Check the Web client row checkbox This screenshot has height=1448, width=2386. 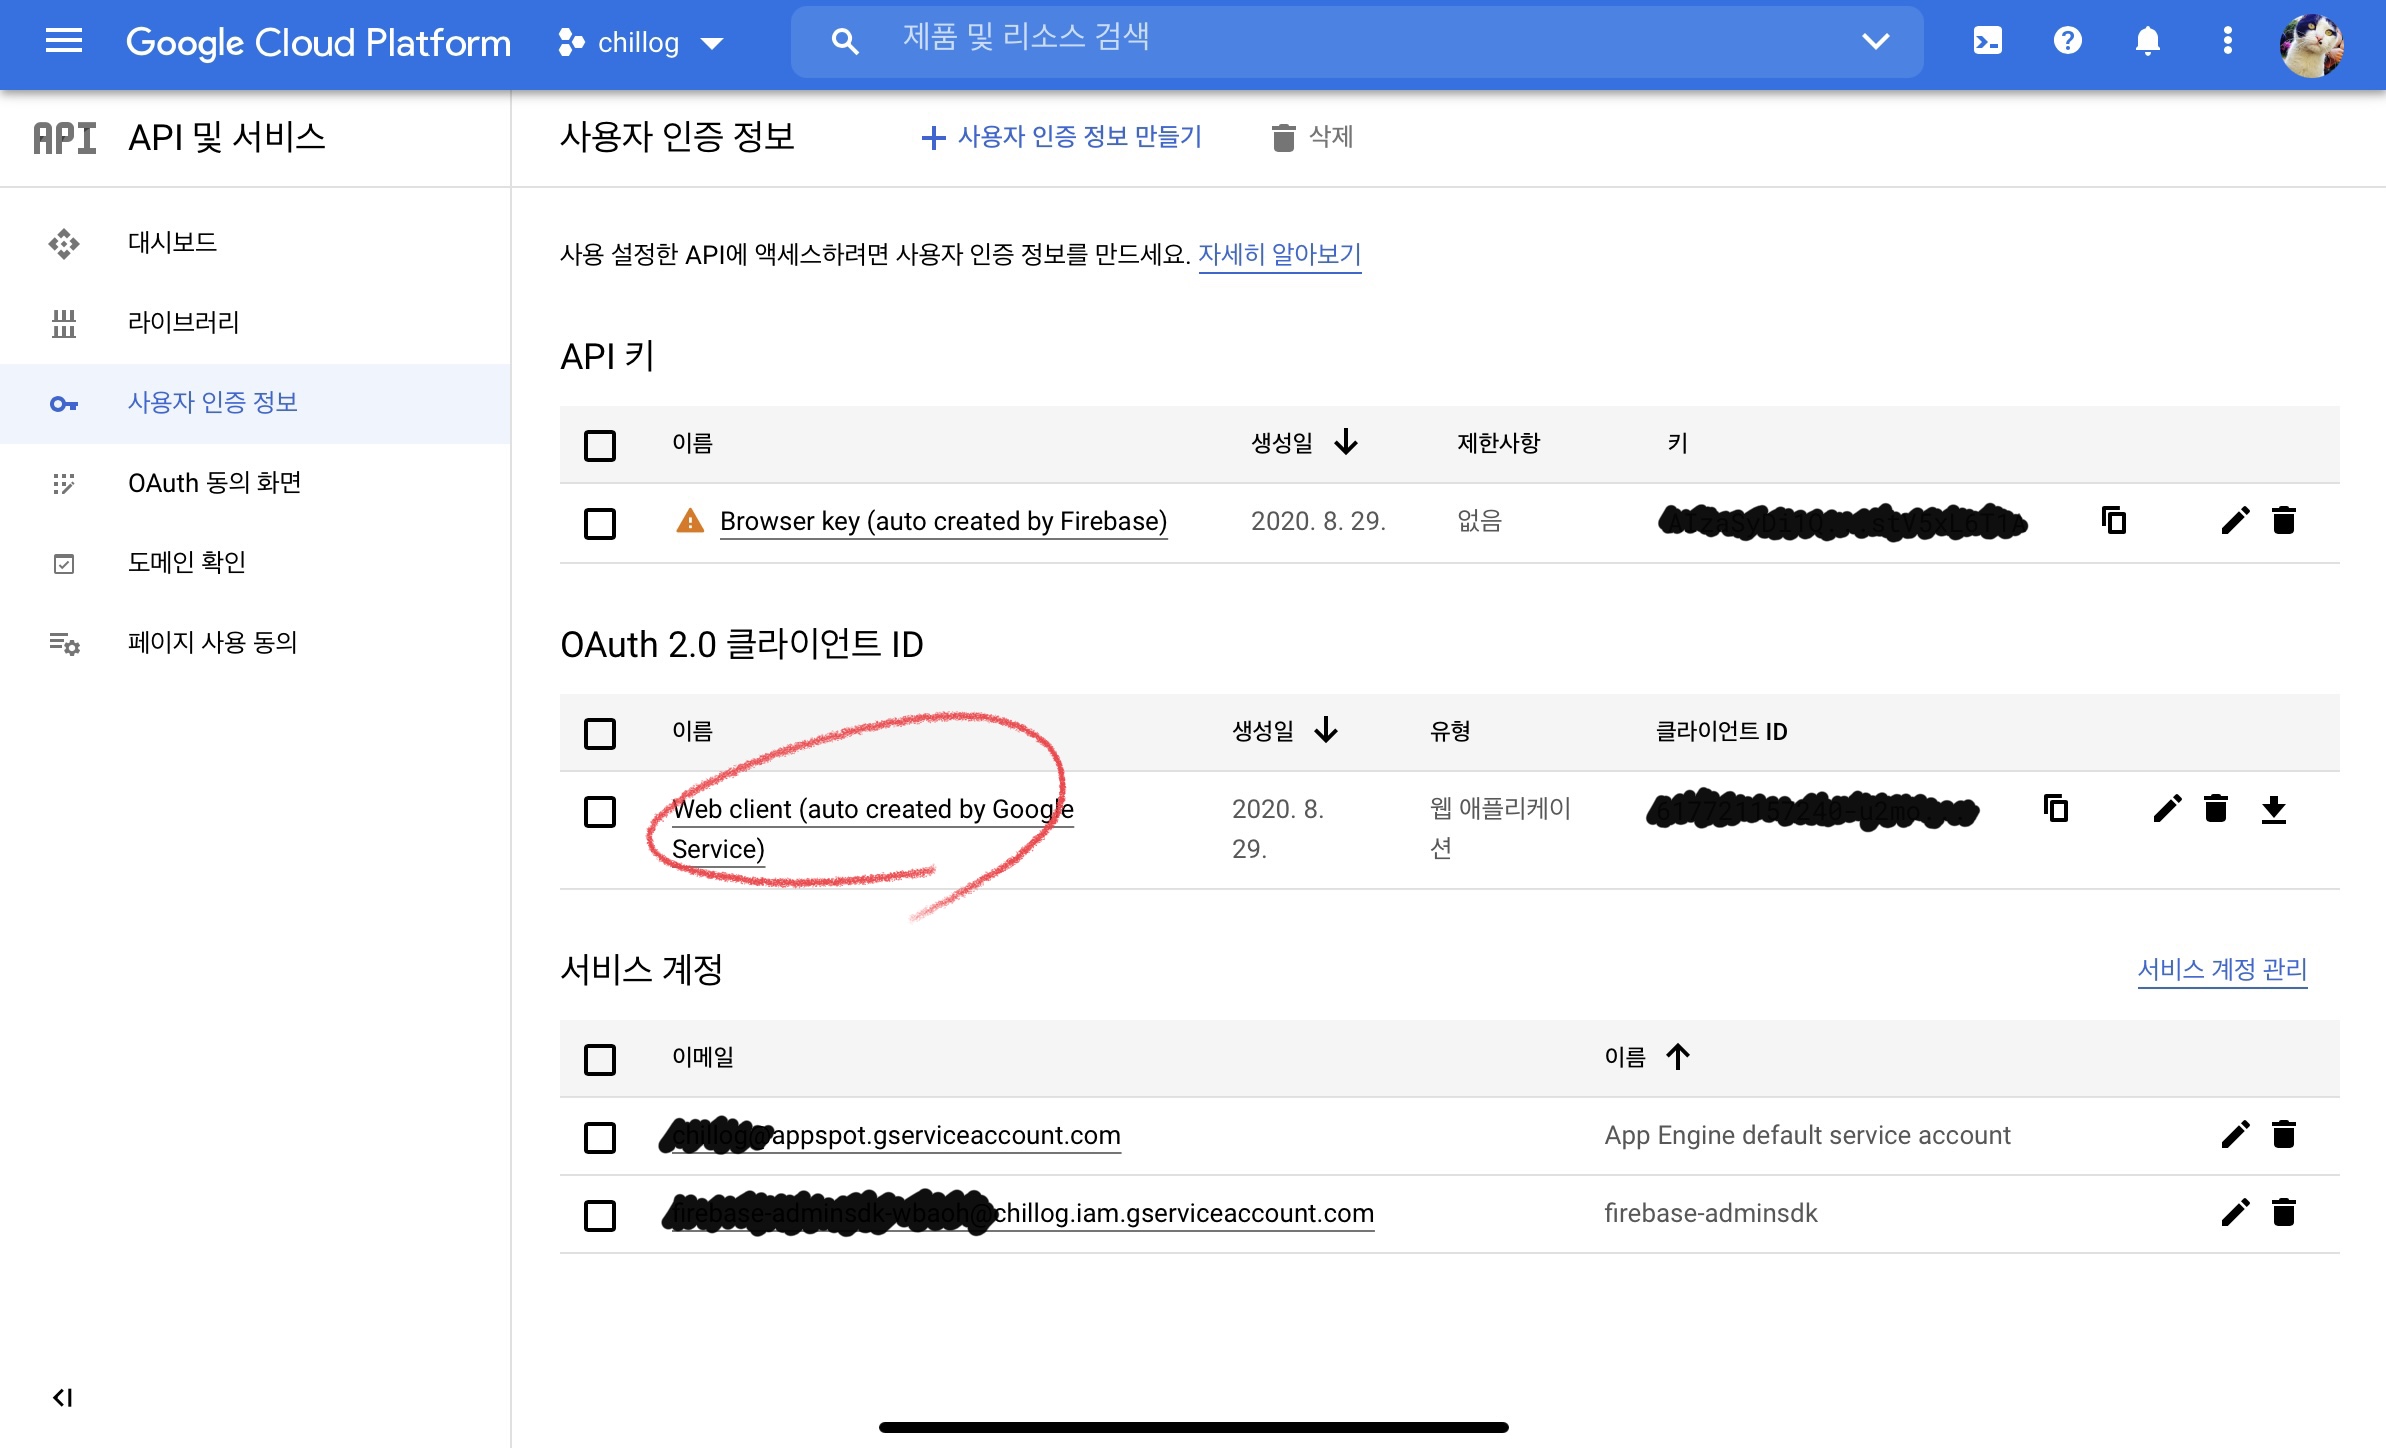600,811
